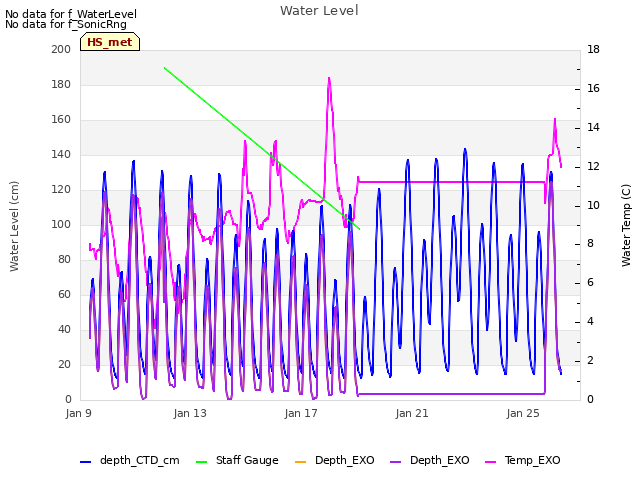This screenshot has height=480, width=640.
Task: Click the Jan 13 x-axis tick
Action: coord(190,413)
